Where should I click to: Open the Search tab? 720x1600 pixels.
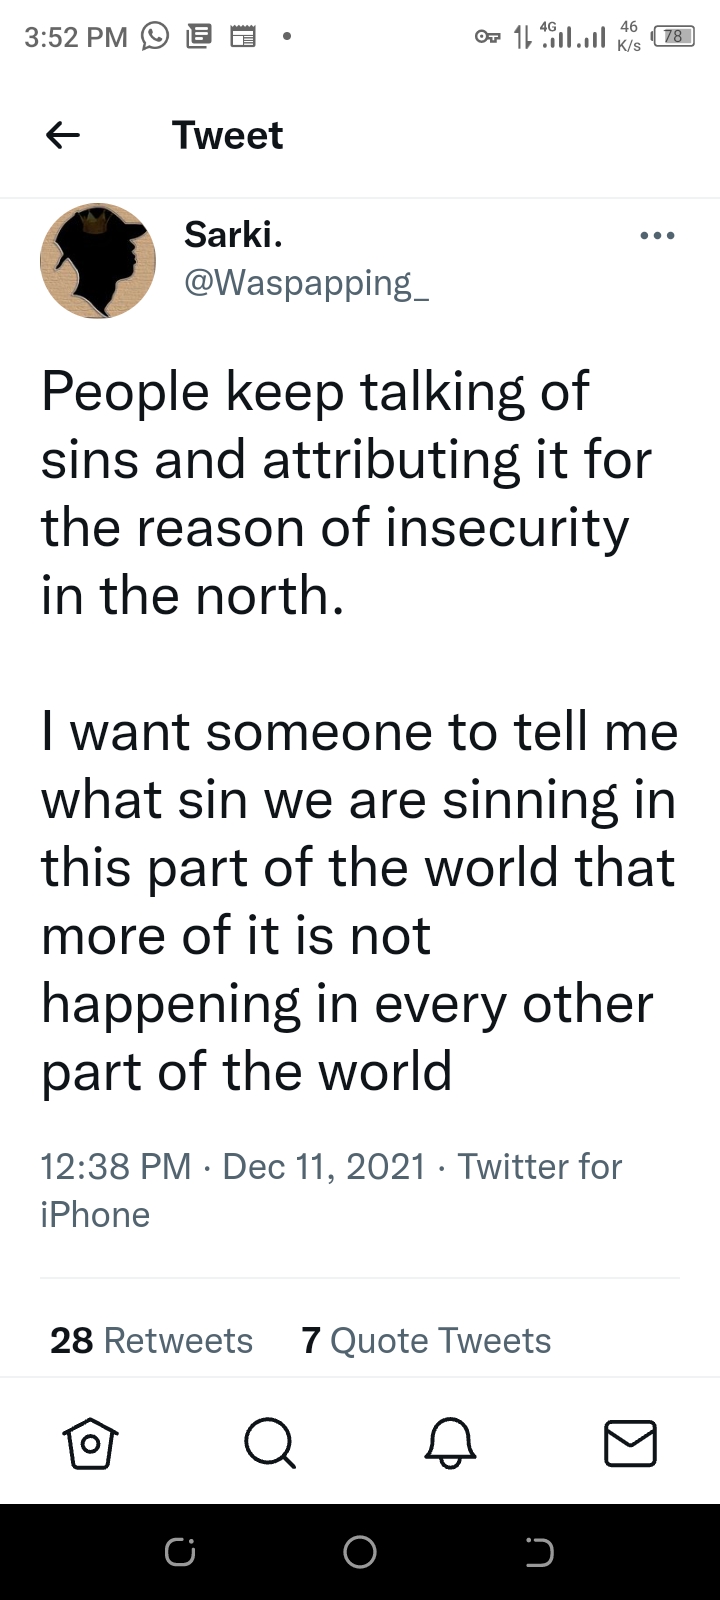click(269, 1443)
